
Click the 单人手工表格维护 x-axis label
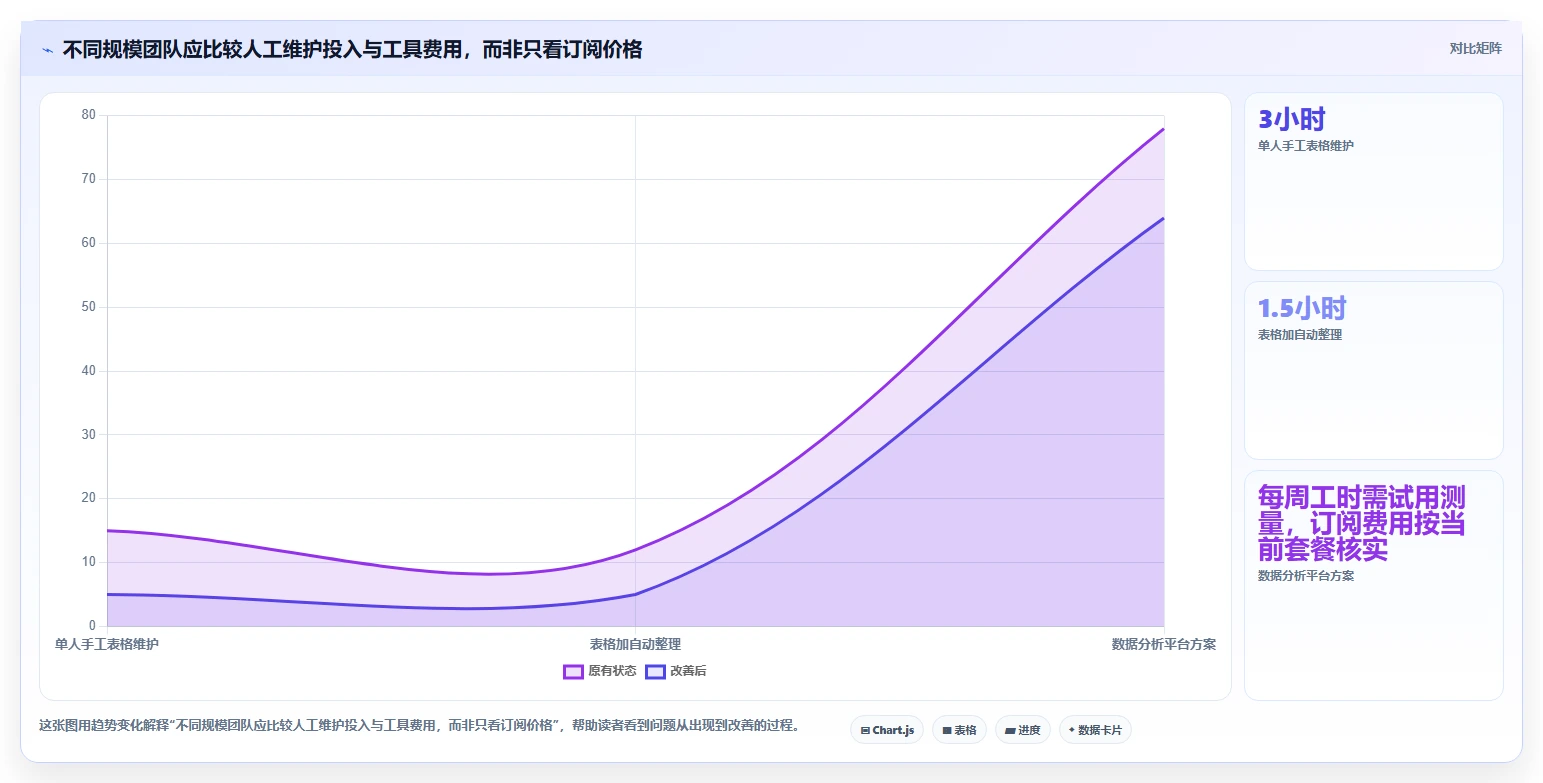(107, 644)
